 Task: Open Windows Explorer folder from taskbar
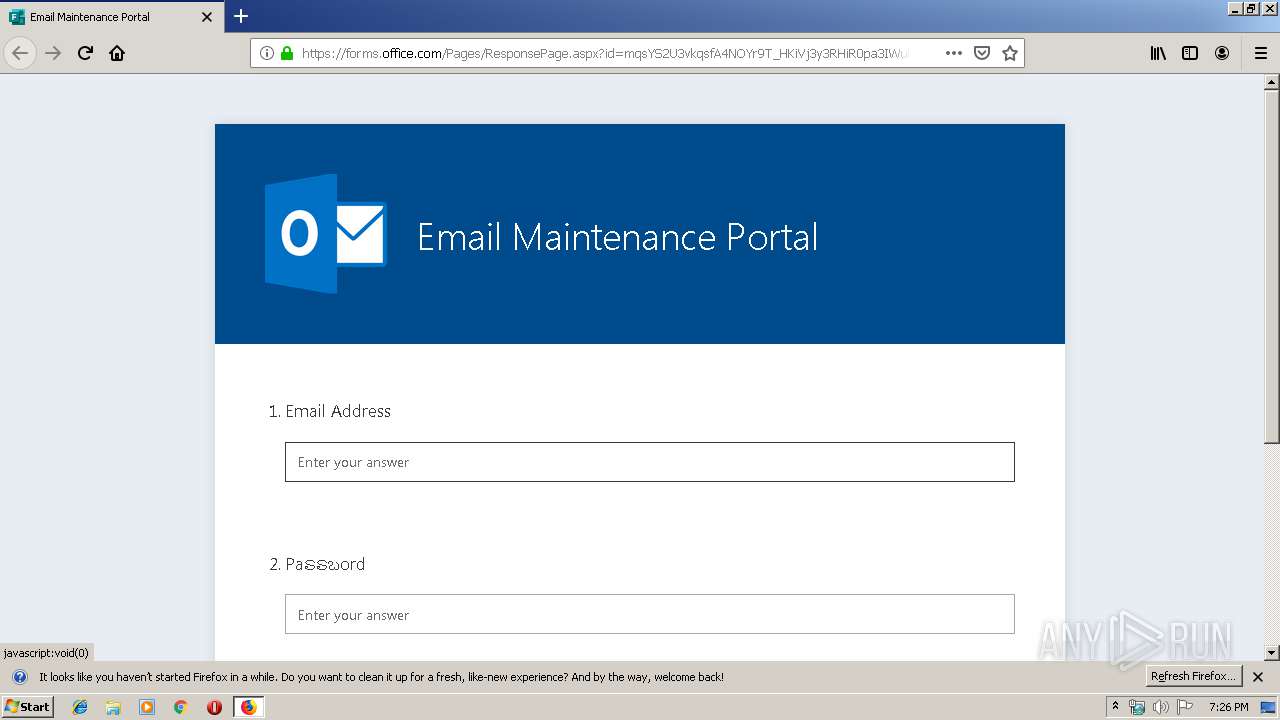[x=113, y=707]
